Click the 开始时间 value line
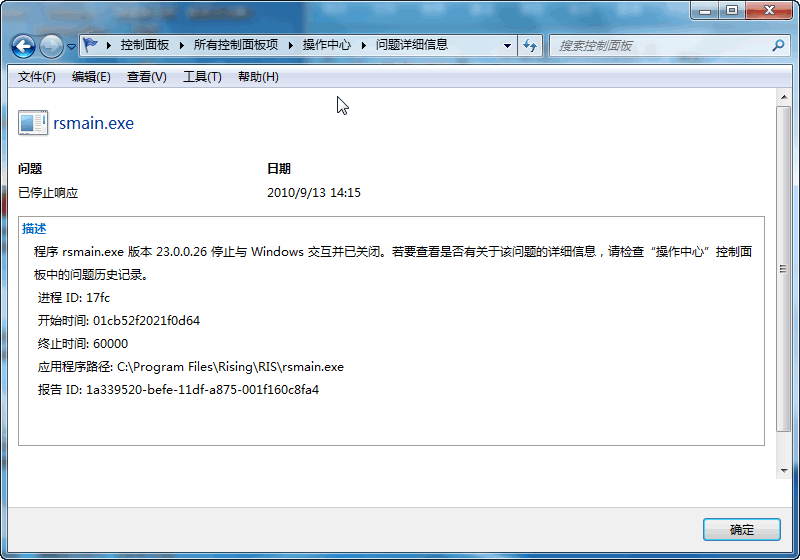800x560 pixels. [x=118, y=321]
